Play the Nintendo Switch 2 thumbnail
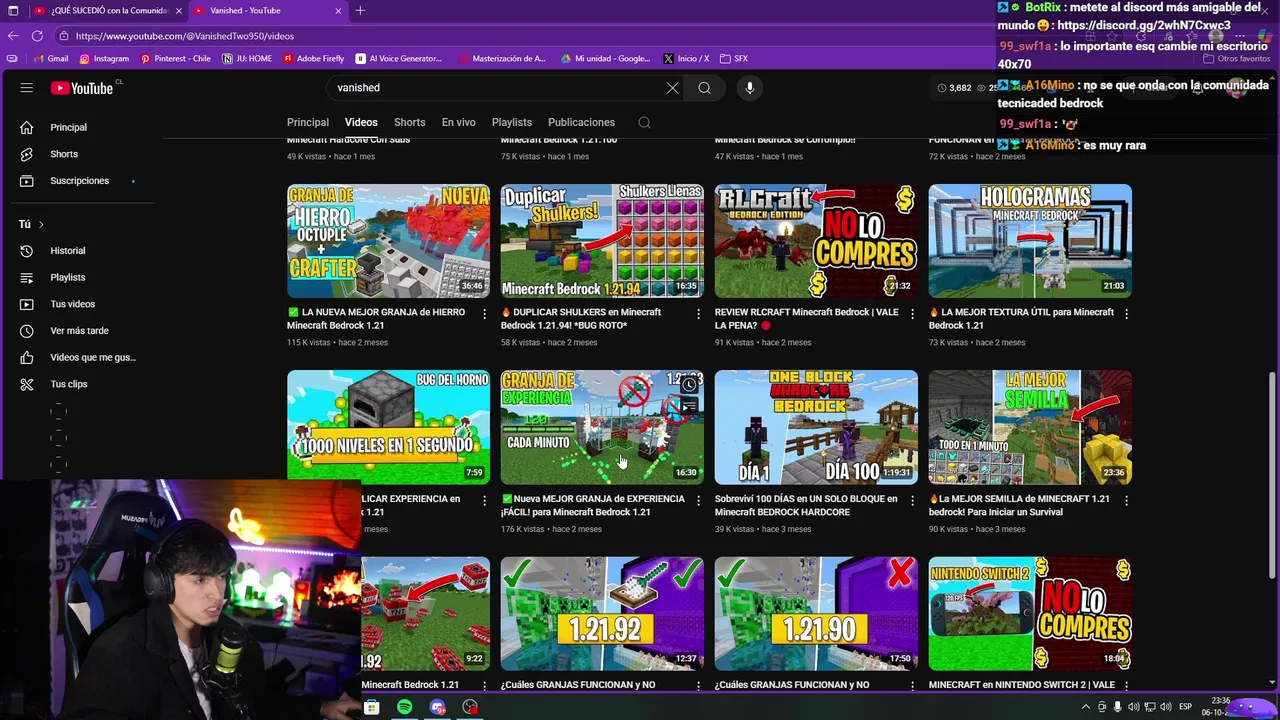 click(x=1030, y=613)
